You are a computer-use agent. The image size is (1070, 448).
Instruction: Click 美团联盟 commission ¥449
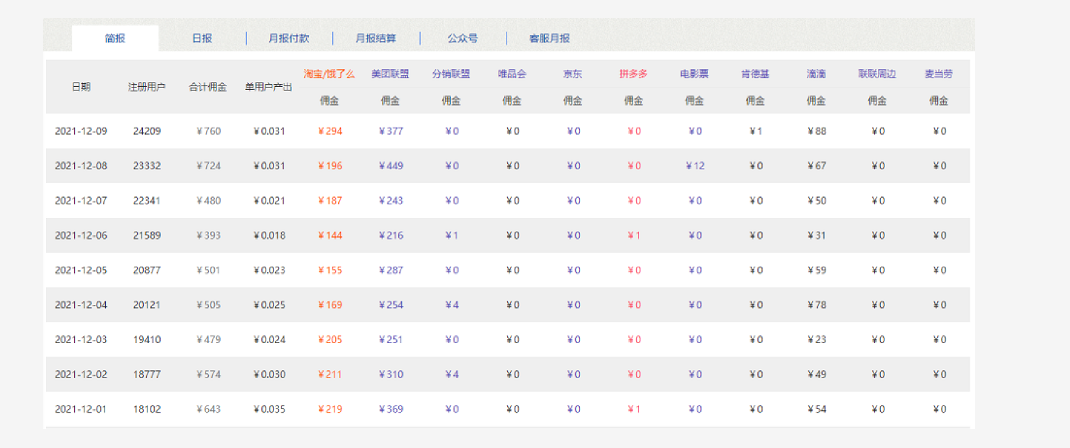click(390, 166)
